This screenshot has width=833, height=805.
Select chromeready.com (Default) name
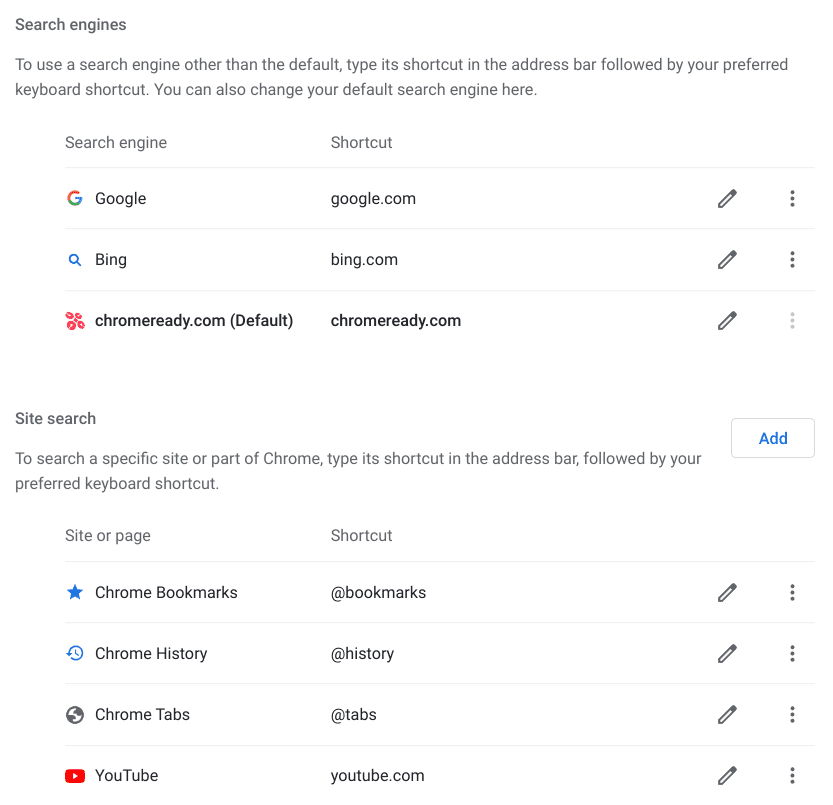click(194, 321)
